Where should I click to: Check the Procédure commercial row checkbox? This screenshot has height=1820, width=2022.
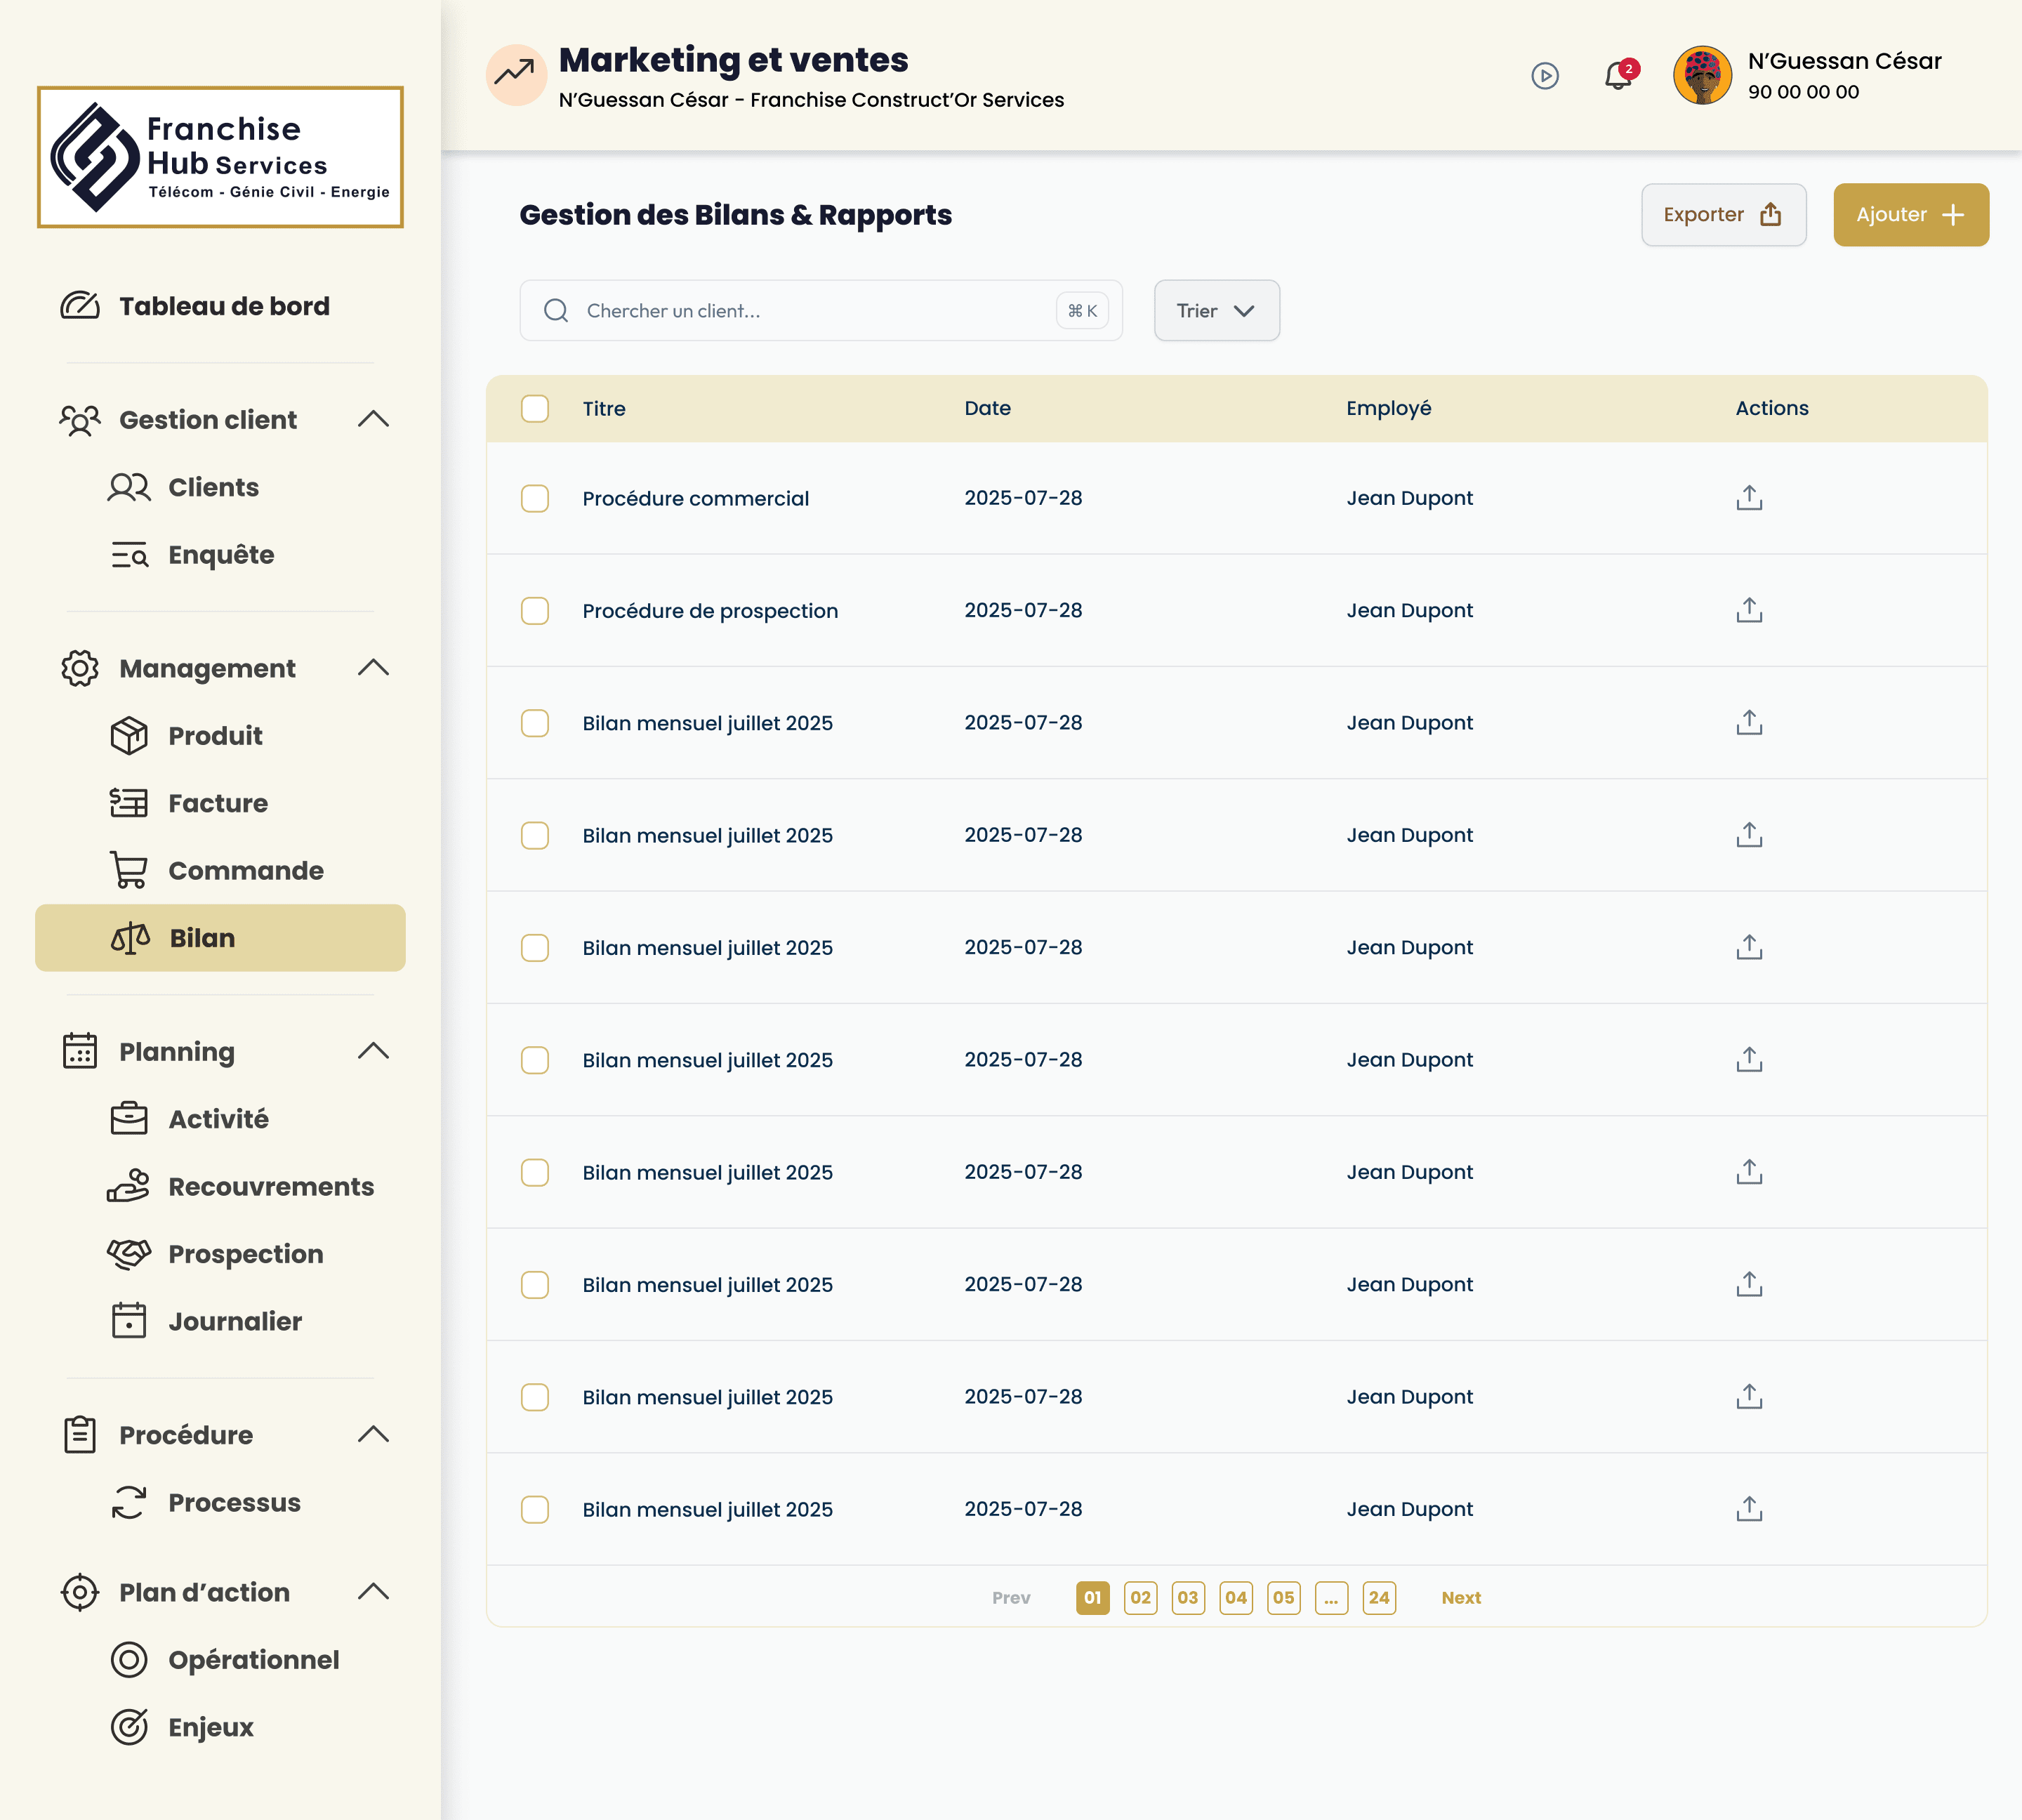pyautogui.click(x=535, y=498)
